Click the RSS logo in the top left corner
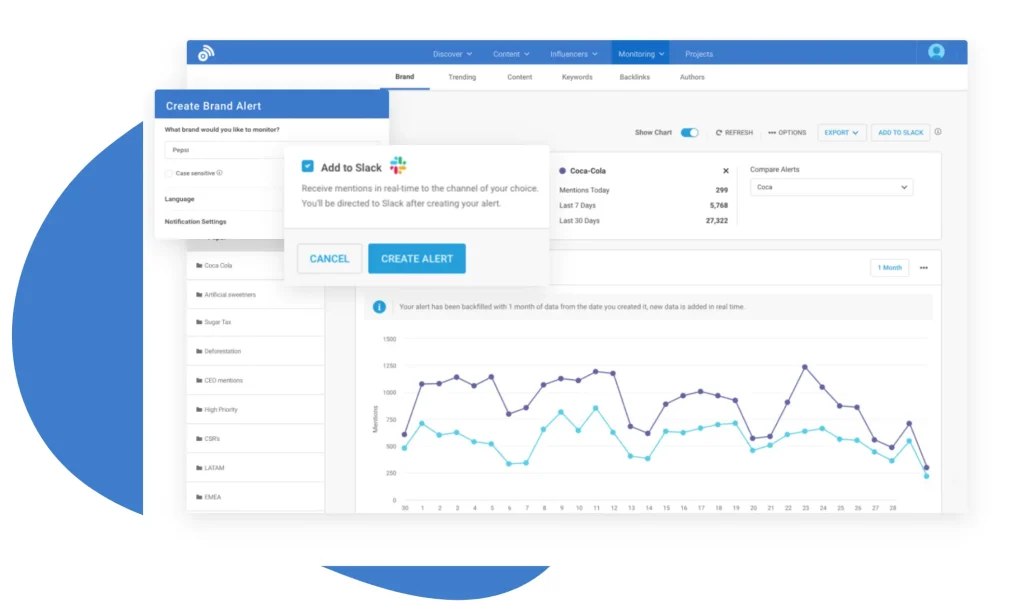Screen dimensions: 1024x609 tap(206, 52)
